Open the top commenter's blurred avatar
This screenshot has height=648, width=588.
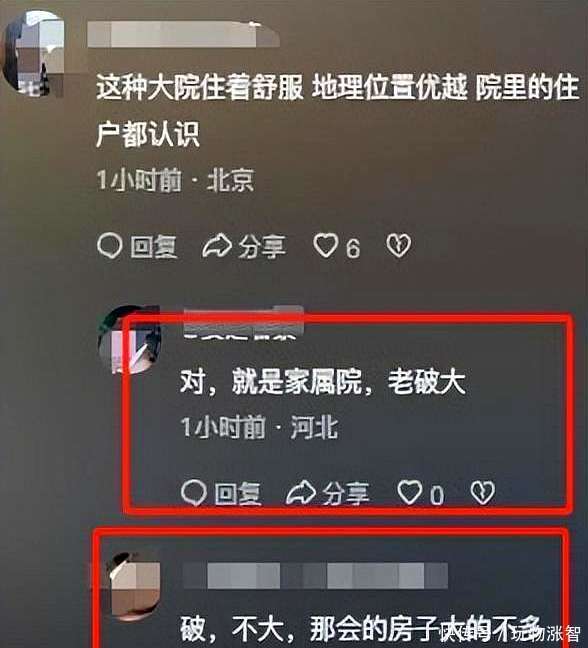[34, 54]
